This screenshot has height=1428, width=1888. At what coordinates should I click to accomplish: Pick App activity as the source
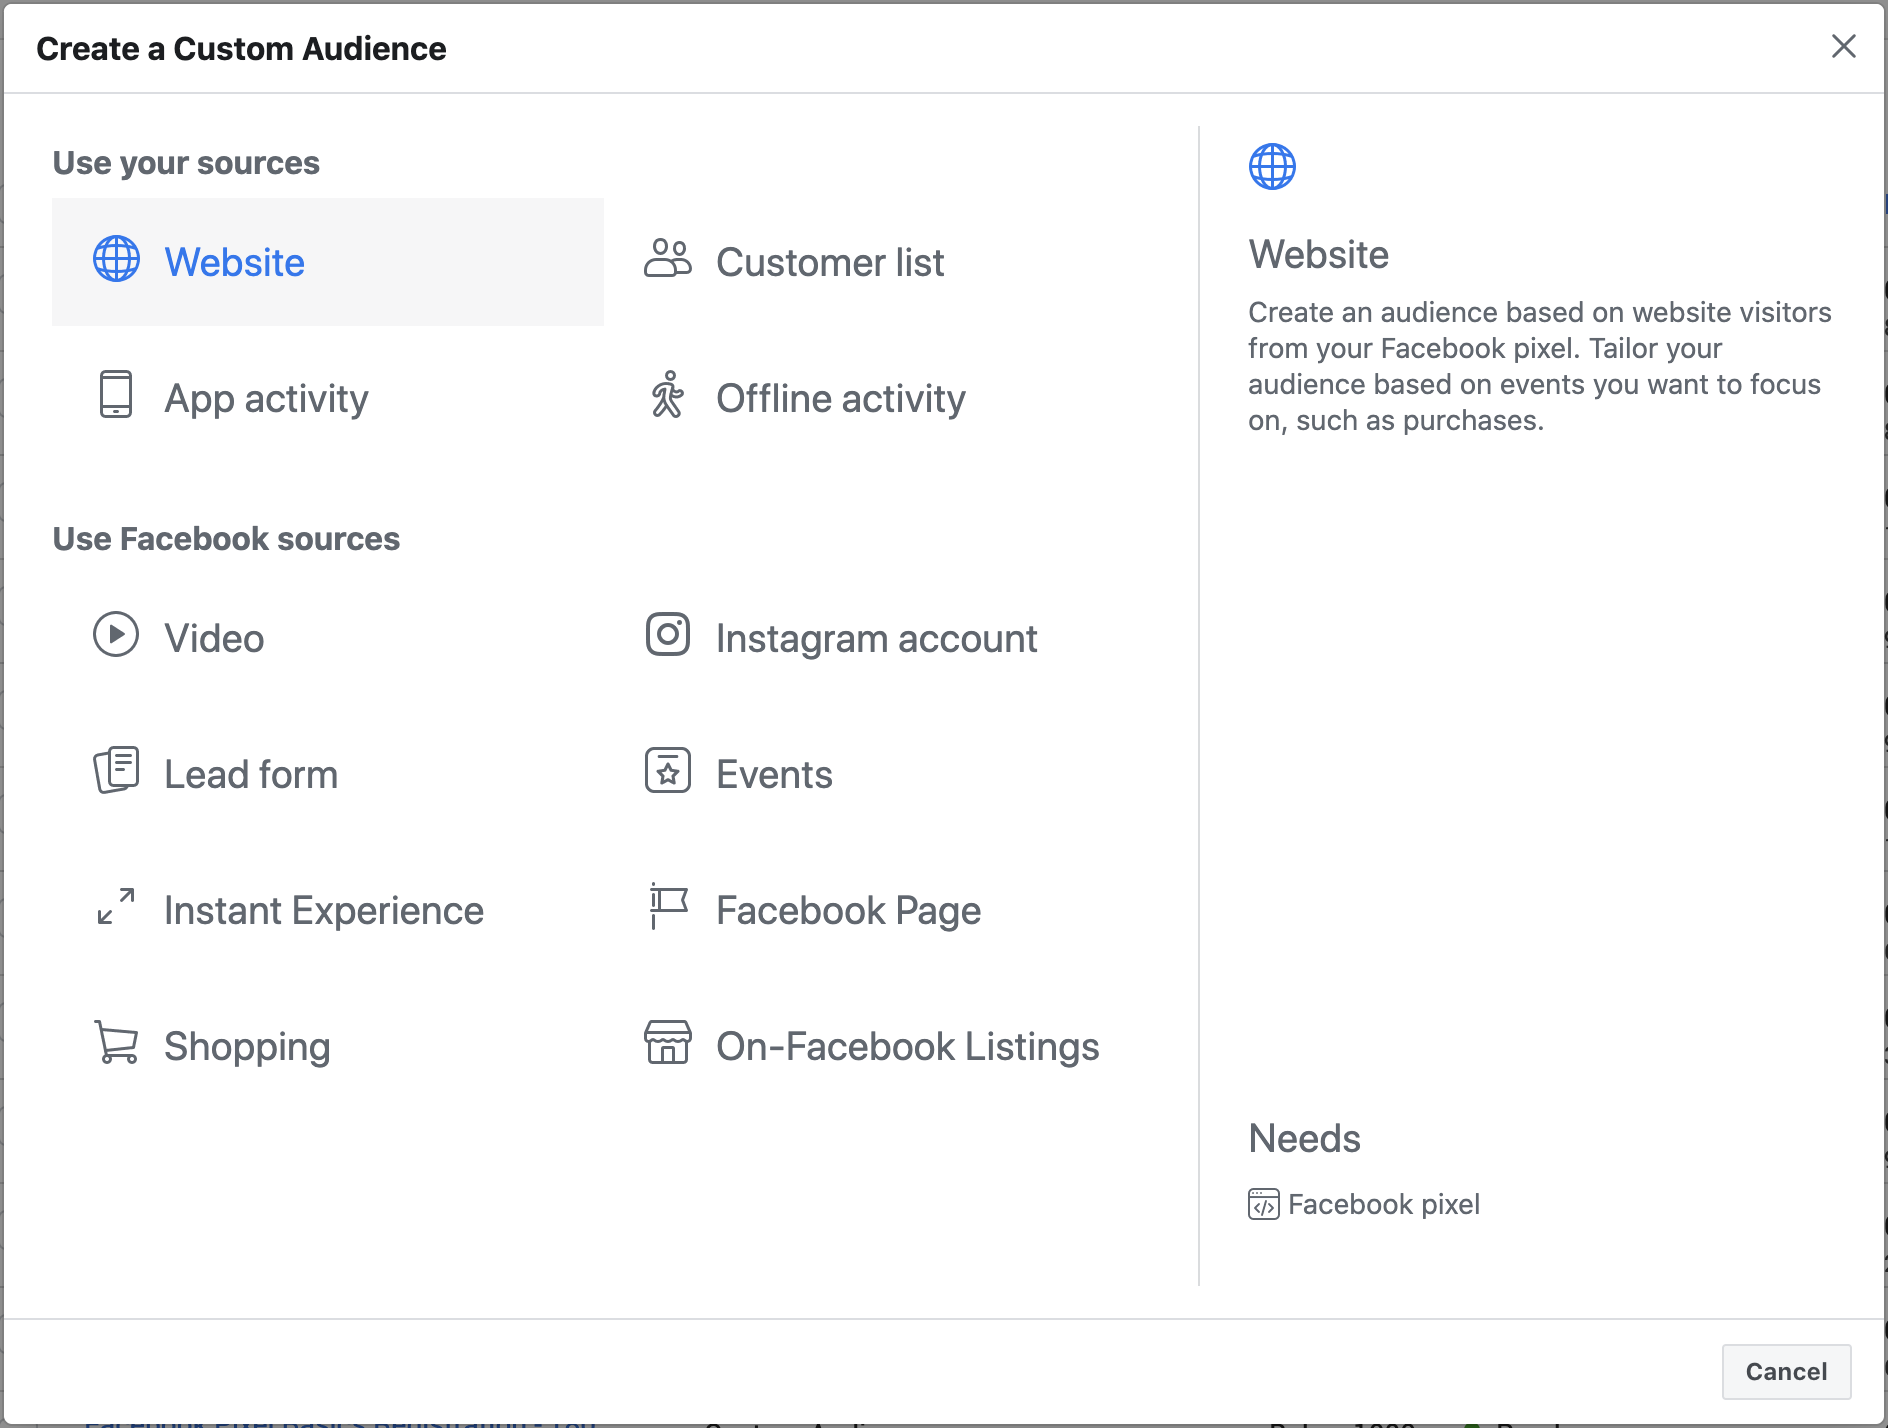pyautogui.click(x=328, y=398)
